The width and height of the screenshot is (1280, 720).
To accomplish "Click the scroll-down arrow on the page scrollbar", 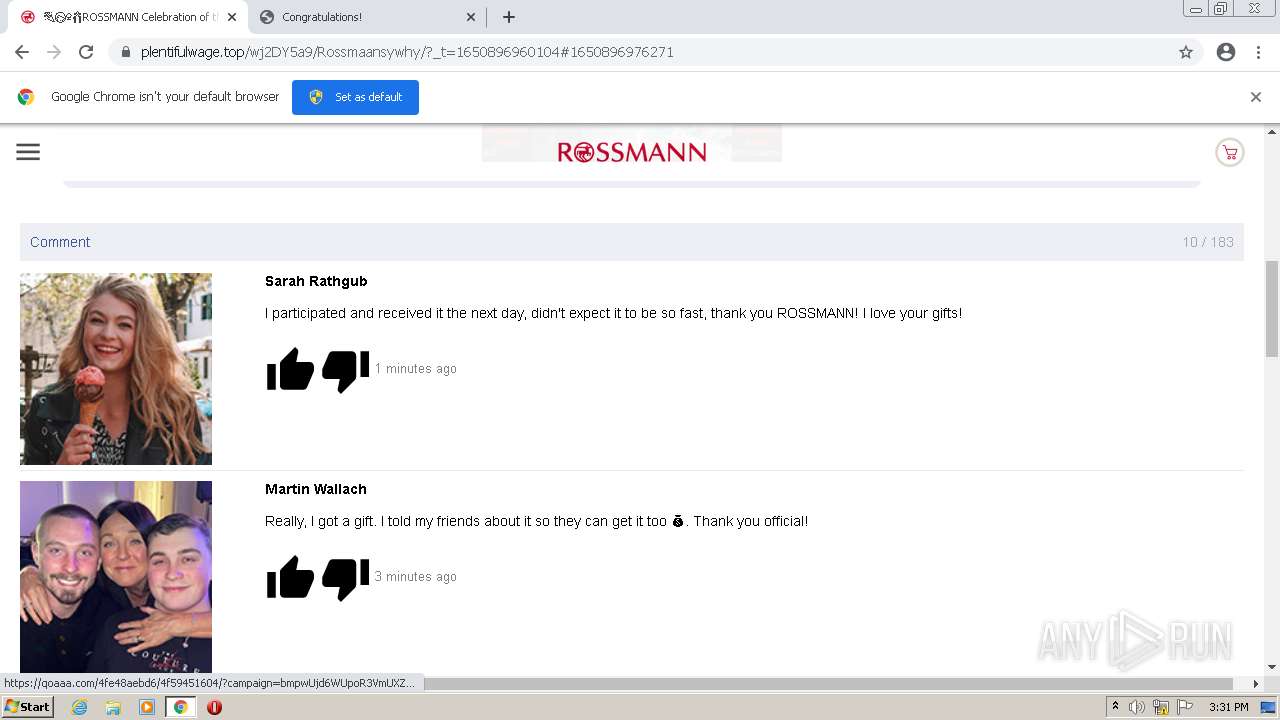I will (1272, 667).
